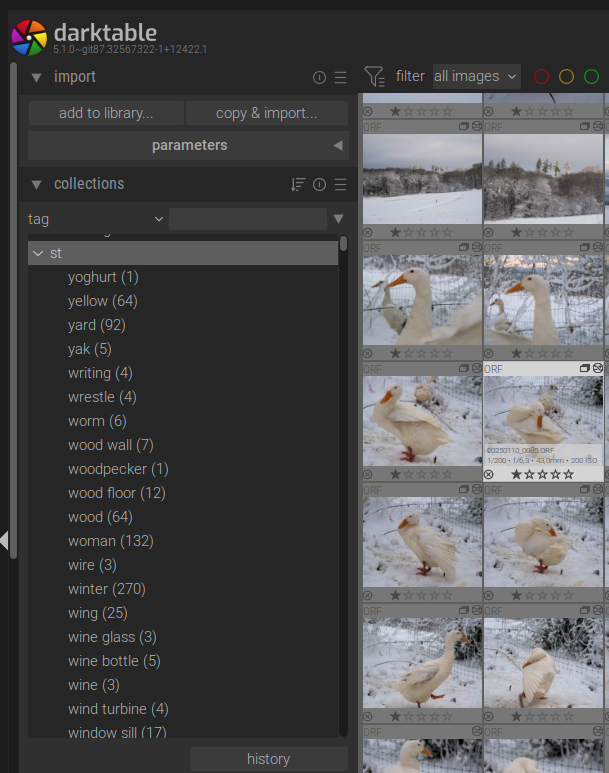
Task: Select the wing (25) tag
Action: (x=98, y=613)
